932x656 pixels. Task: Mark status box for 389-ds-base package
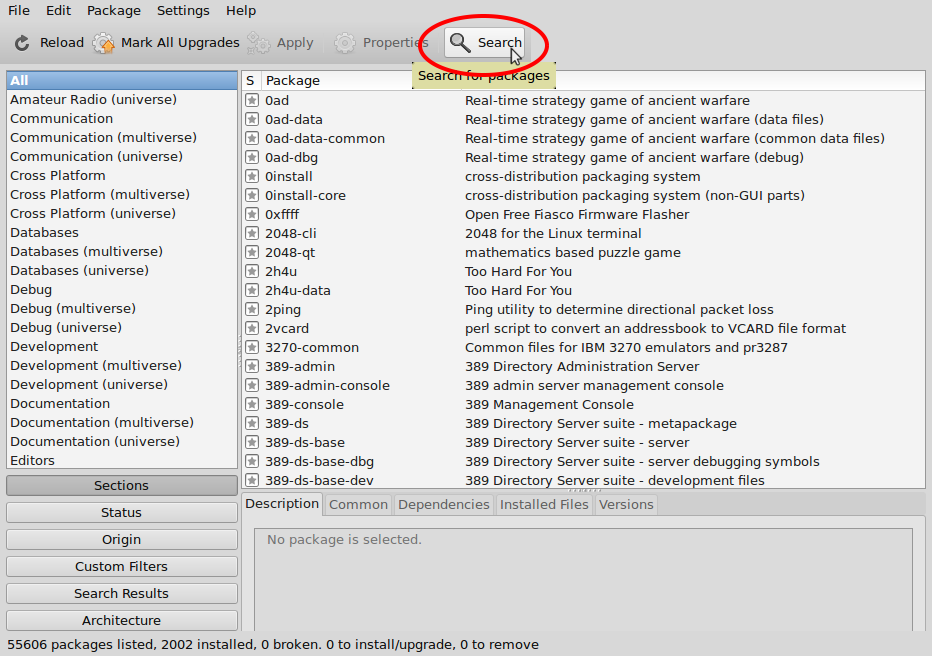252,443
